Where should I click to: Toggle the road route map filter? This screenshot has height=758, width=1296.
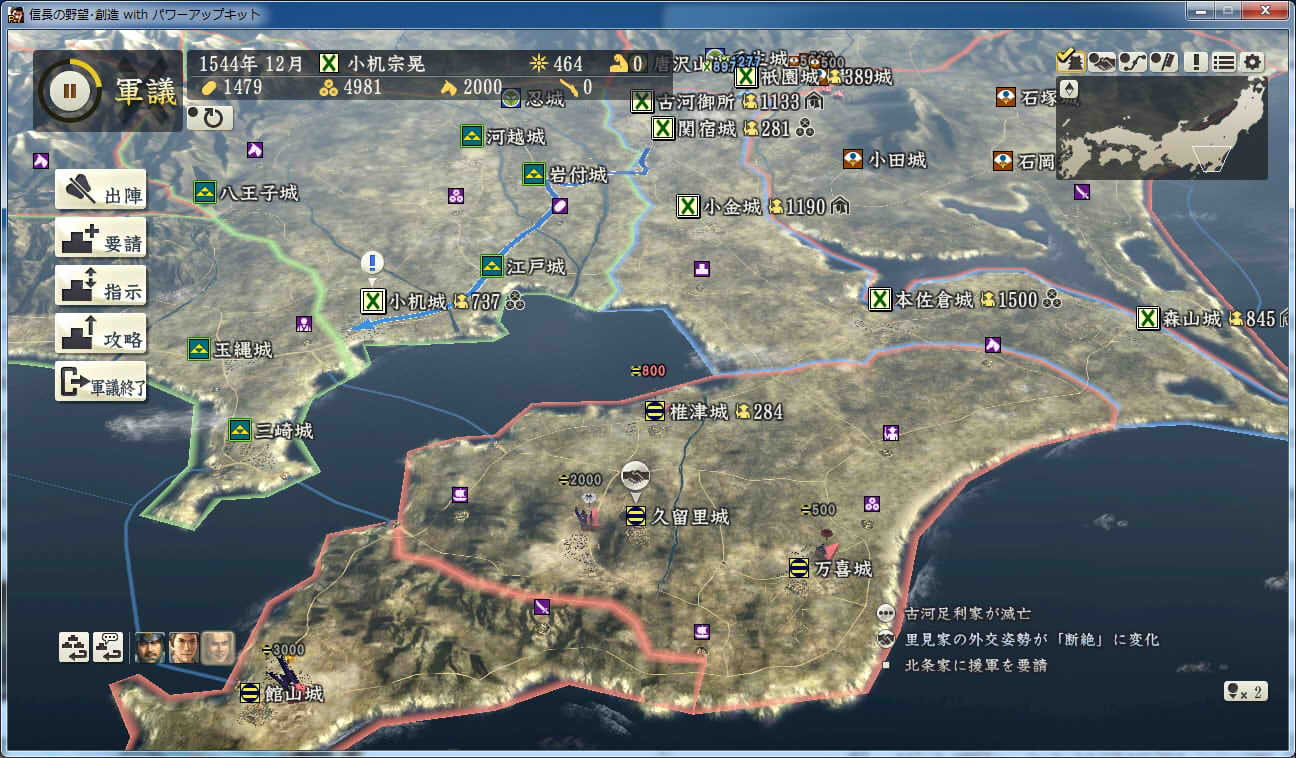(1132, 62)
